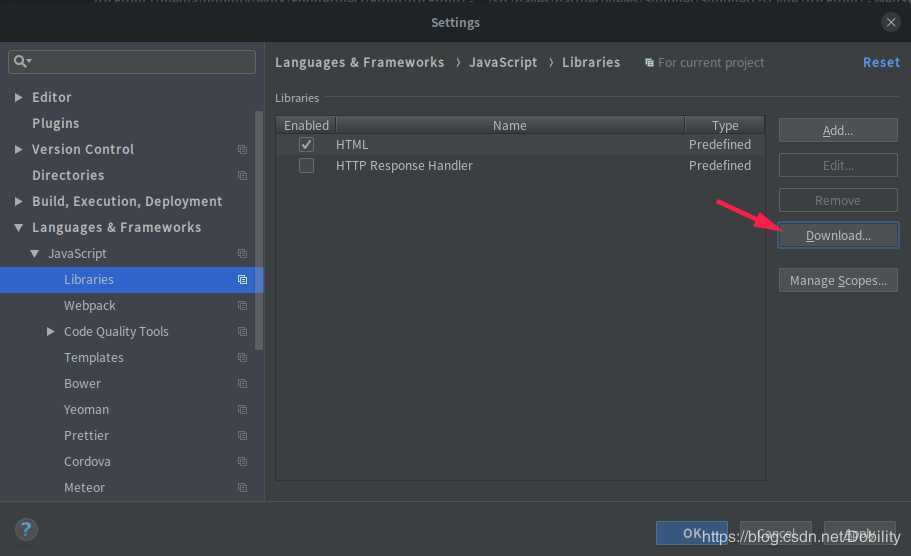The width and height of the screenshot is (911, 556).
Task: Select the HTML library row name
Action: pyautogui.click(x=352, y=144)
